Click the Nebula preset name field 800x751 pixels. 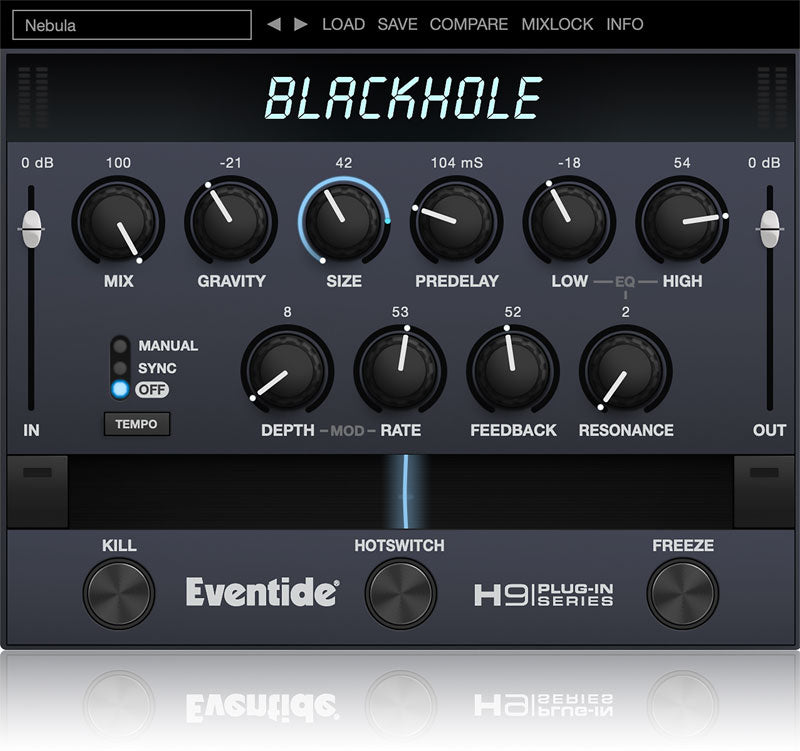click(x=132, y=25)
